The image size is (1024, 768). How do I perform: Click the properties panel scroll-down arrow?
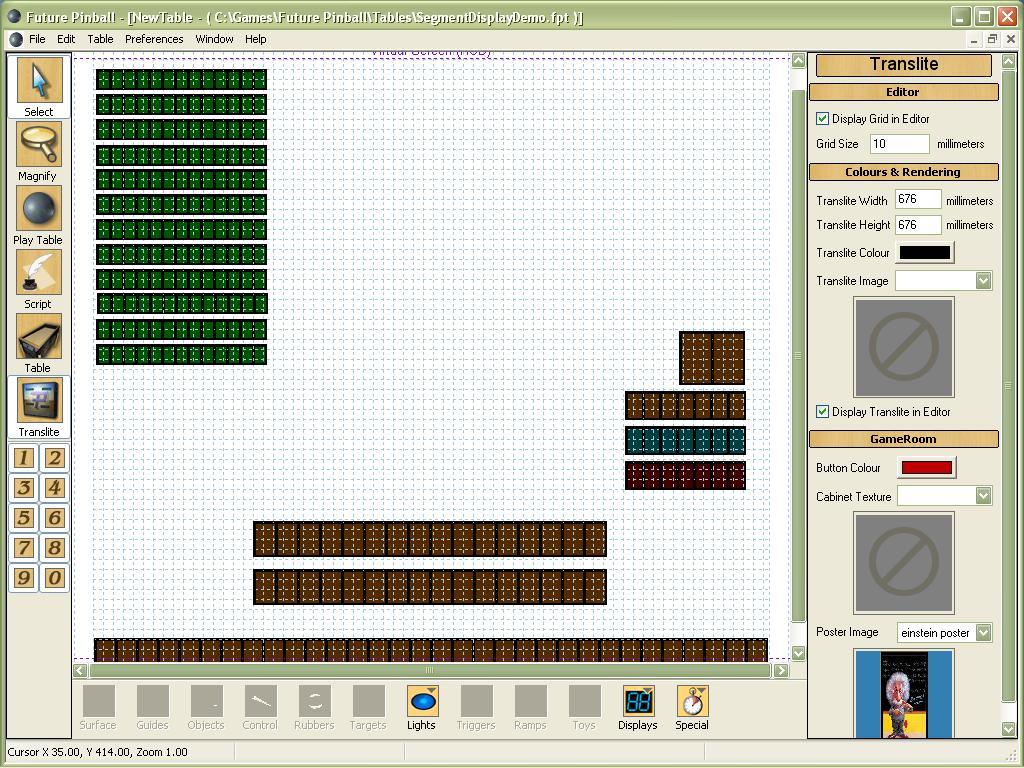(x=1008, y=728)
